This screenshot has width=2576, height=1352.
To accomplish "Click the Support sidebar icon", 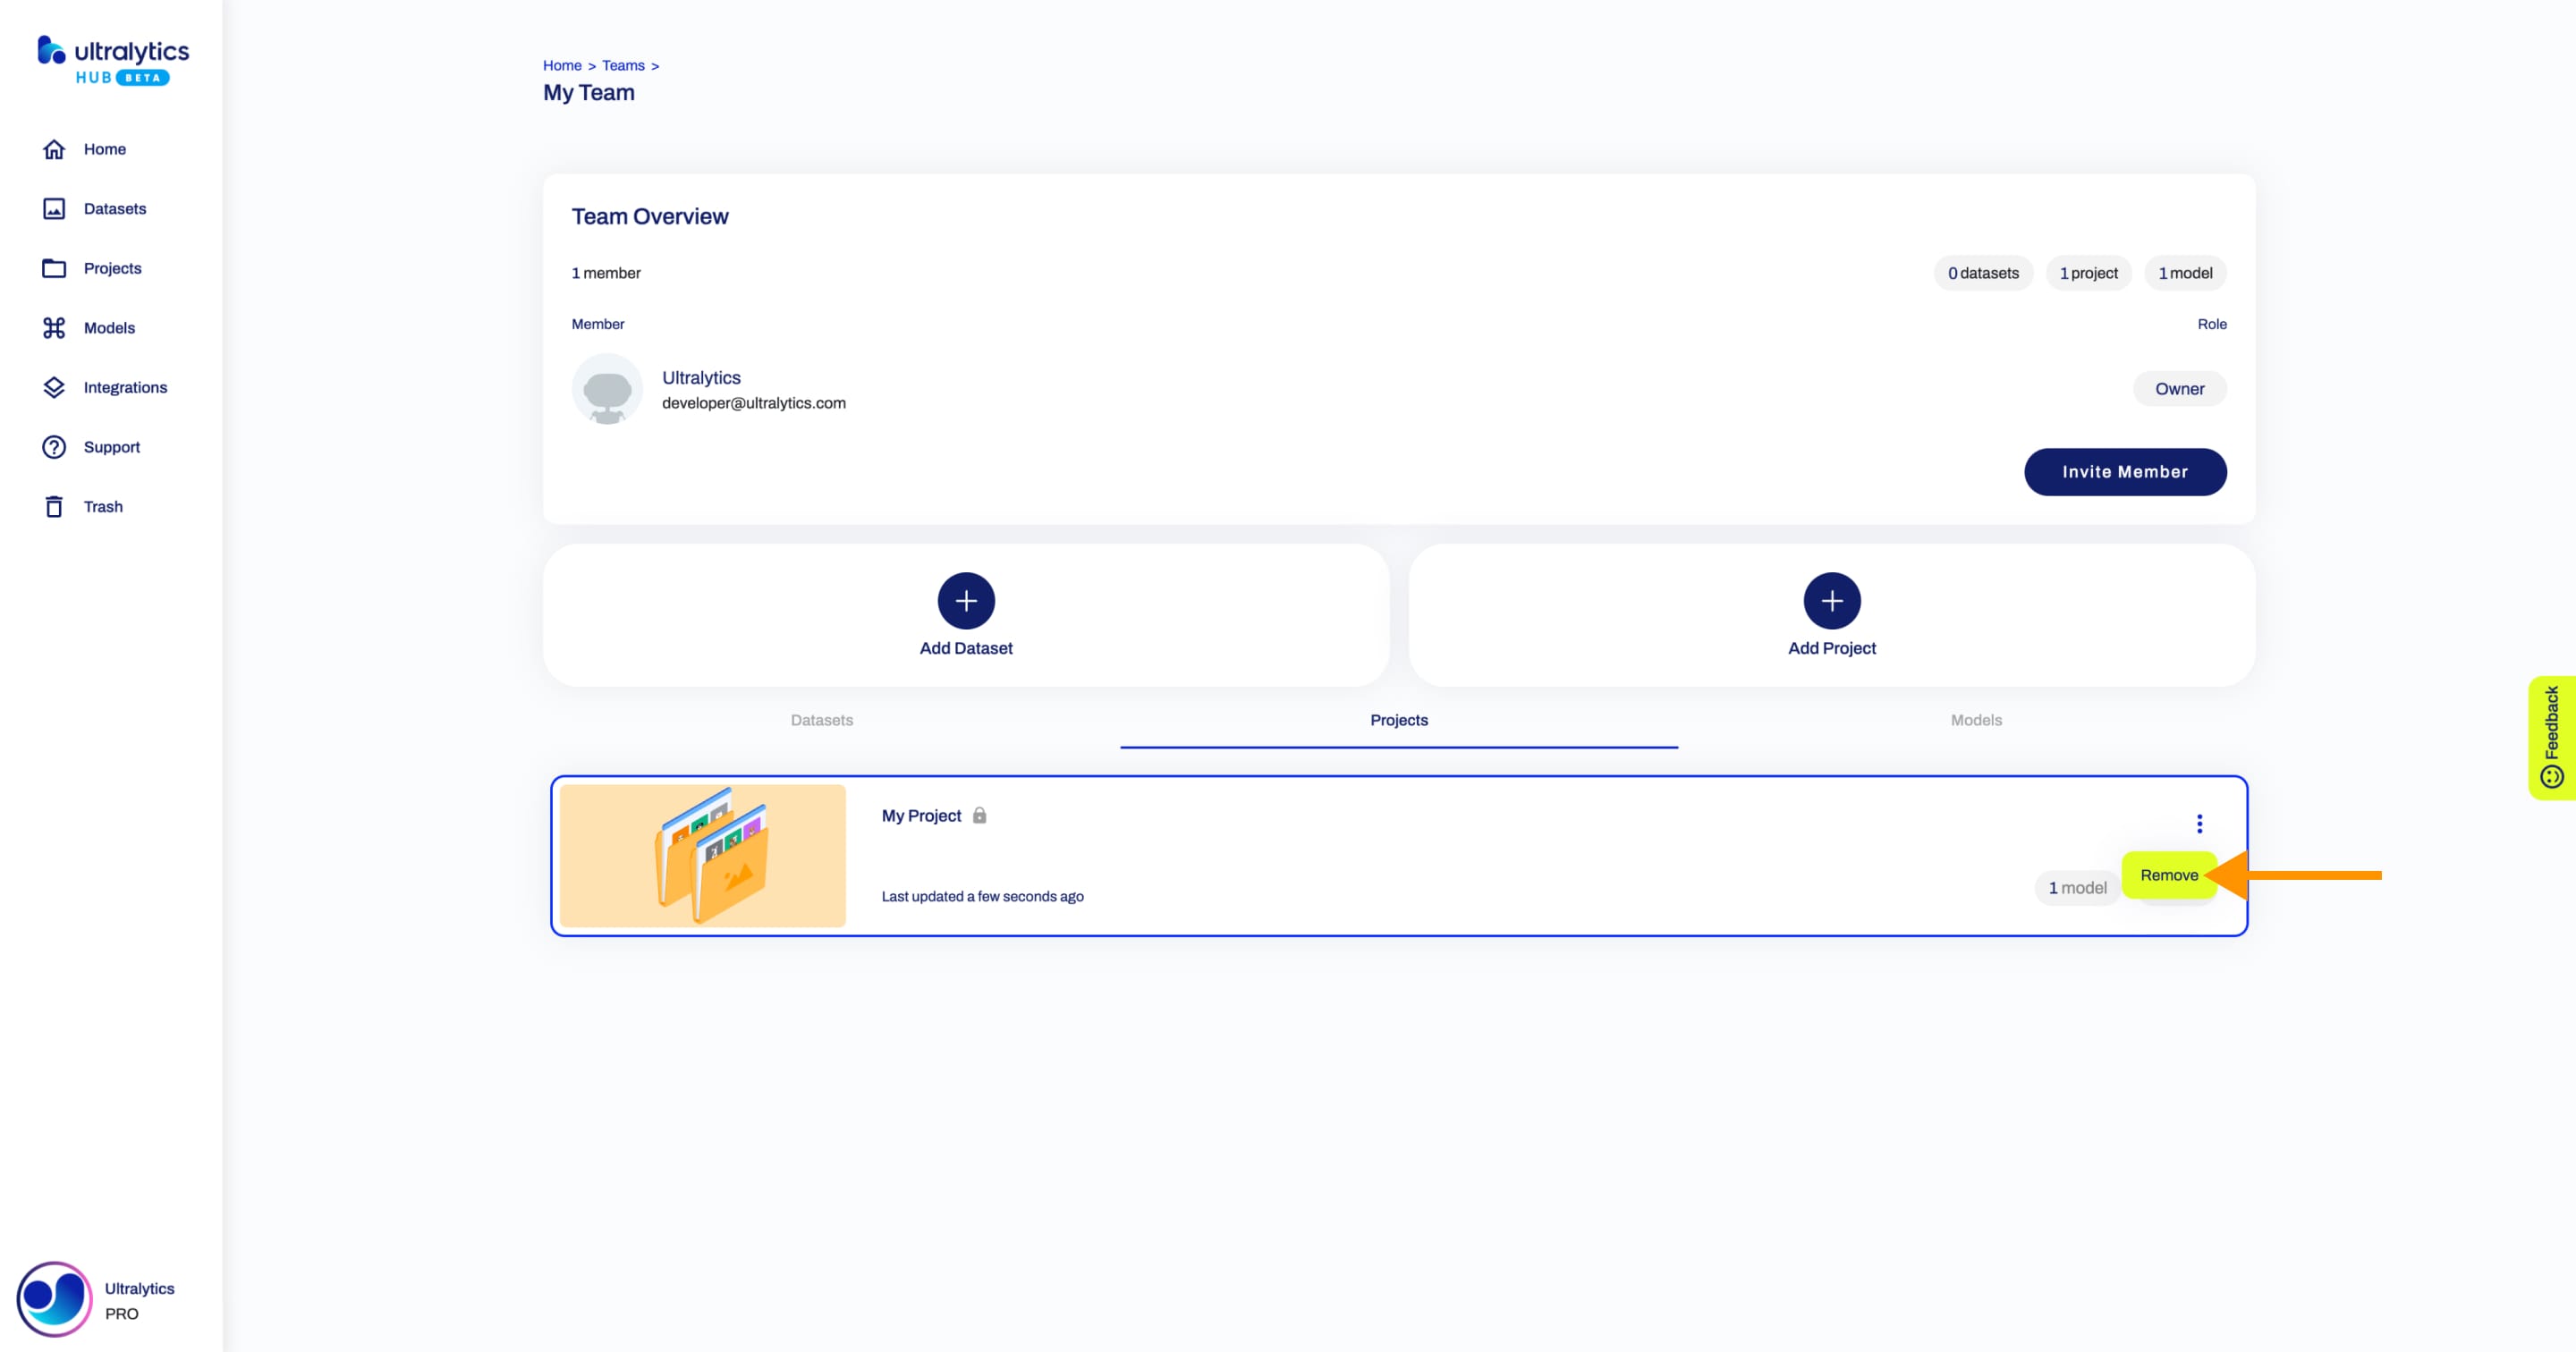I will coord(53,446).
